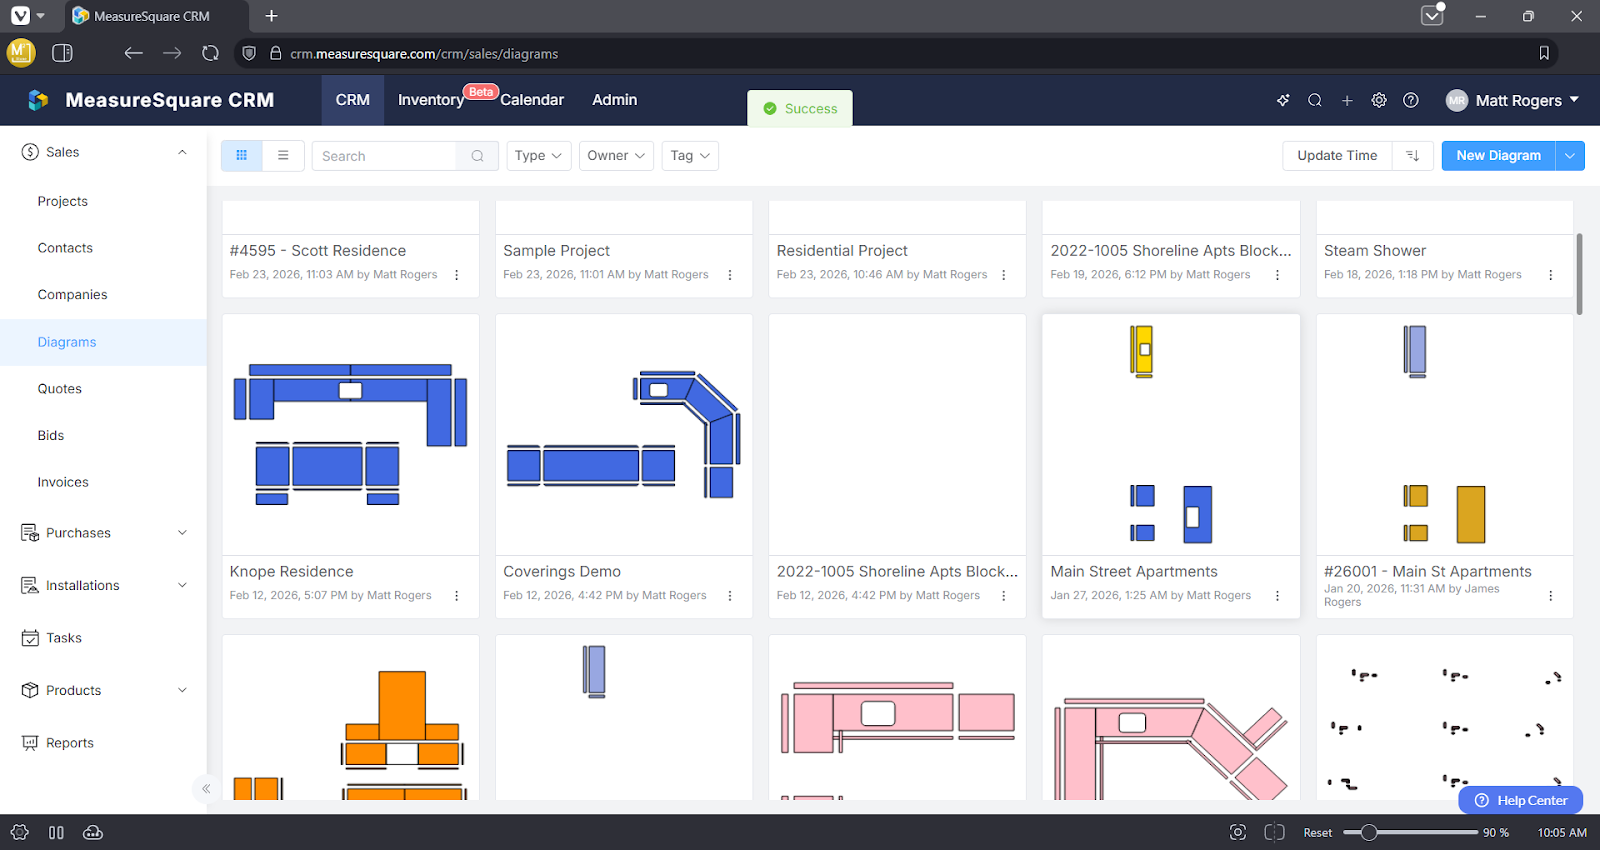Open the Help Center button
Image resolution: width=1600 pixels, height=850 pixels.
pyautogui.click(x=1521, y=800)
